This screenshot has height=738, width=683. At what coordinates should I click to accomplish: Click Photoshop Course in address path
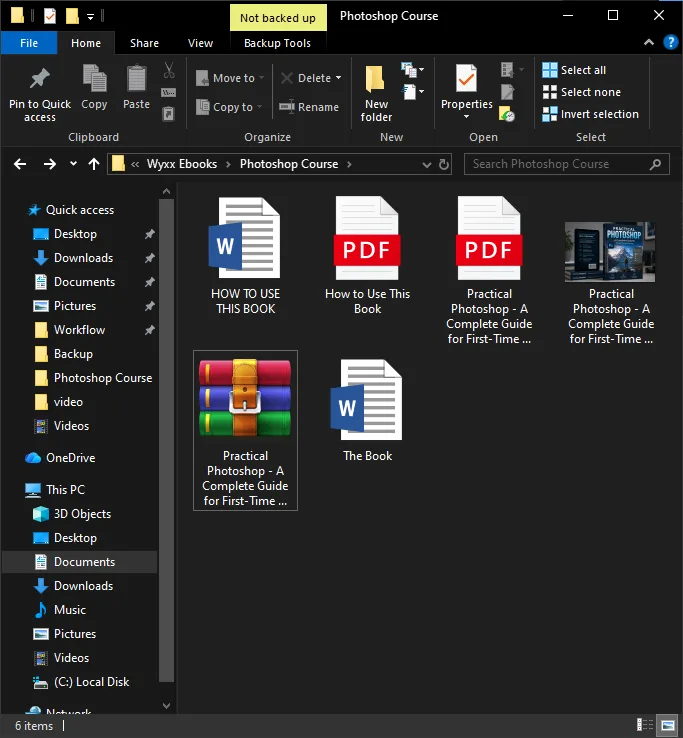coord(289,164)
